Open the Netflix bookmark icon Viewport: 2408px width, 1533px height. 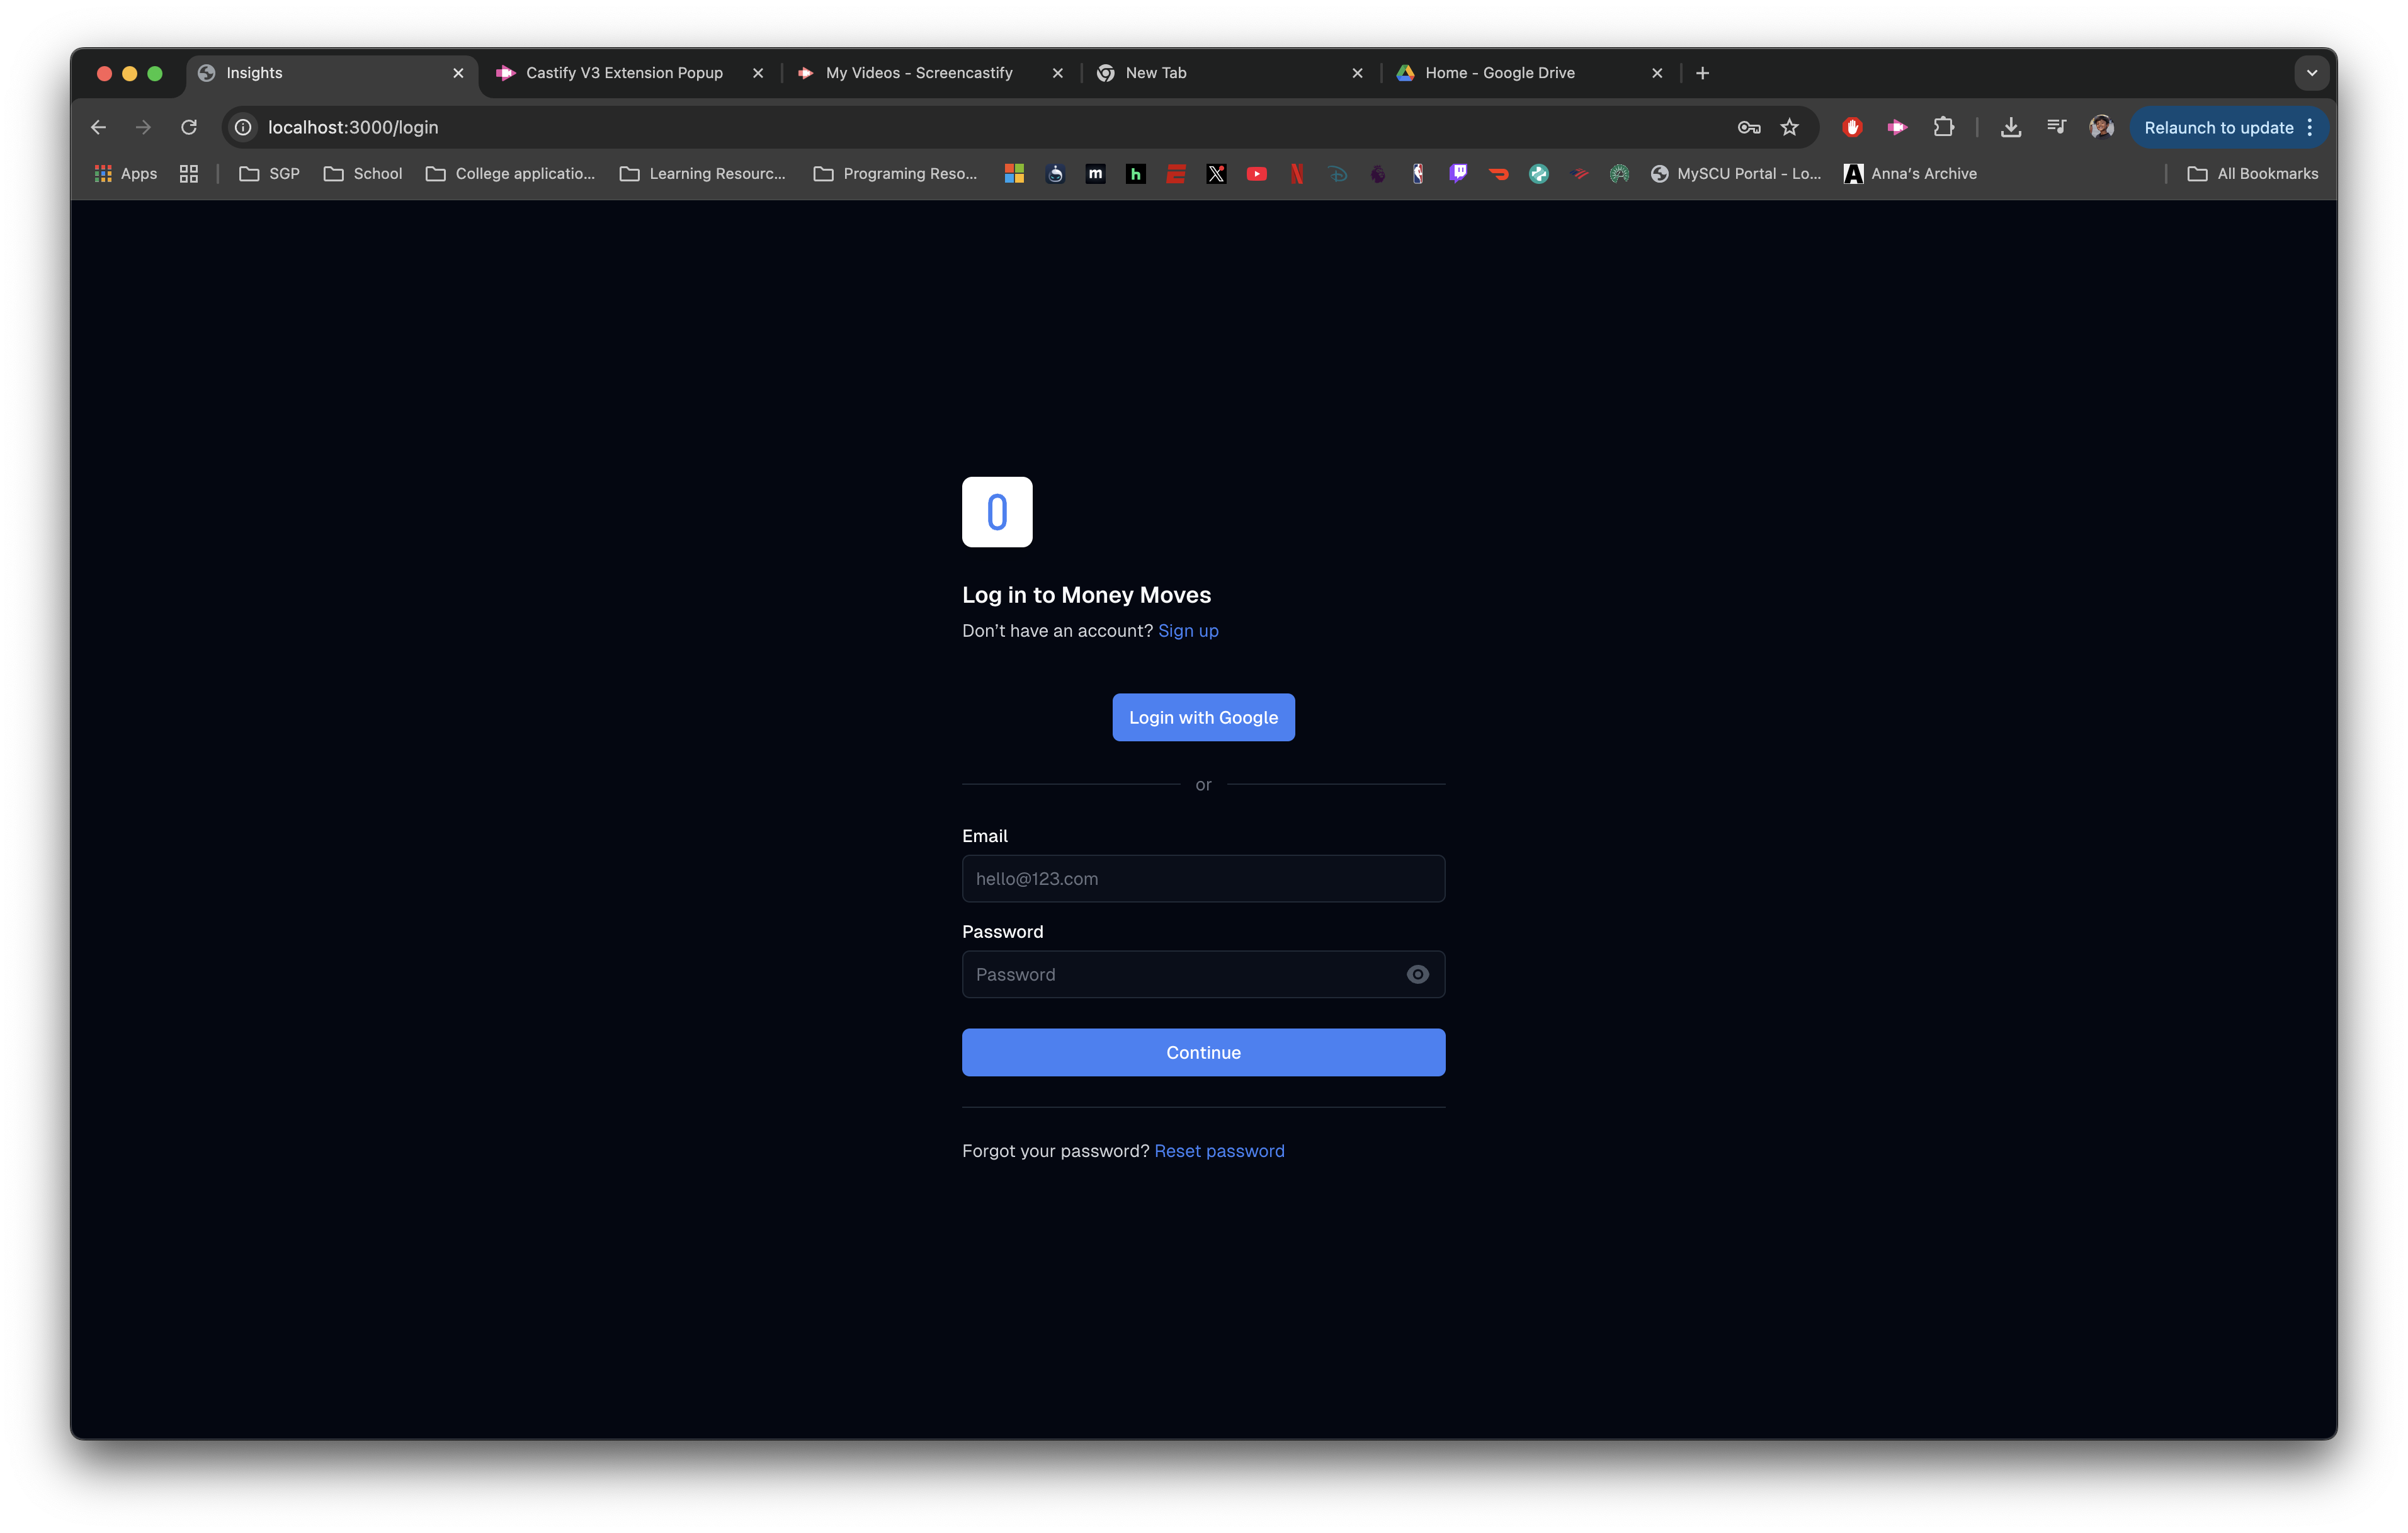(1297, 174)
